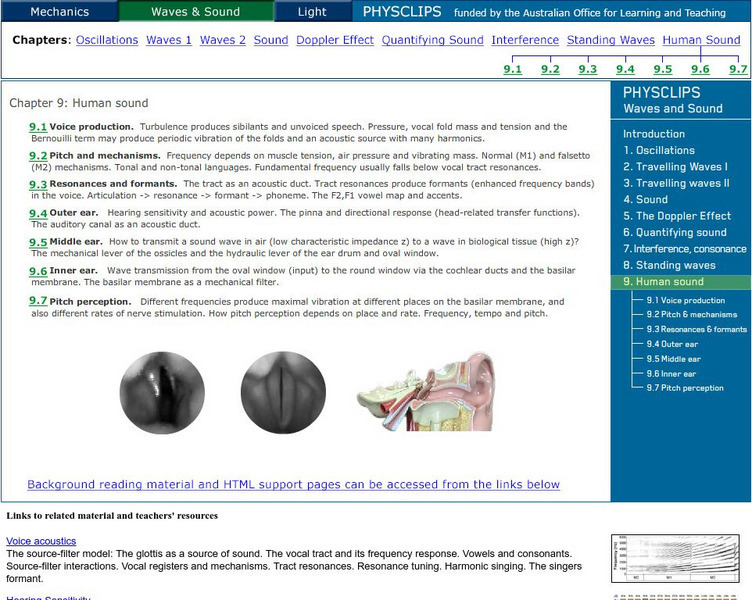Image resolution: width=752 pixels, height=600 pixels.
Task: Jump to section 9.1 in top navigation
Action: 513,69
